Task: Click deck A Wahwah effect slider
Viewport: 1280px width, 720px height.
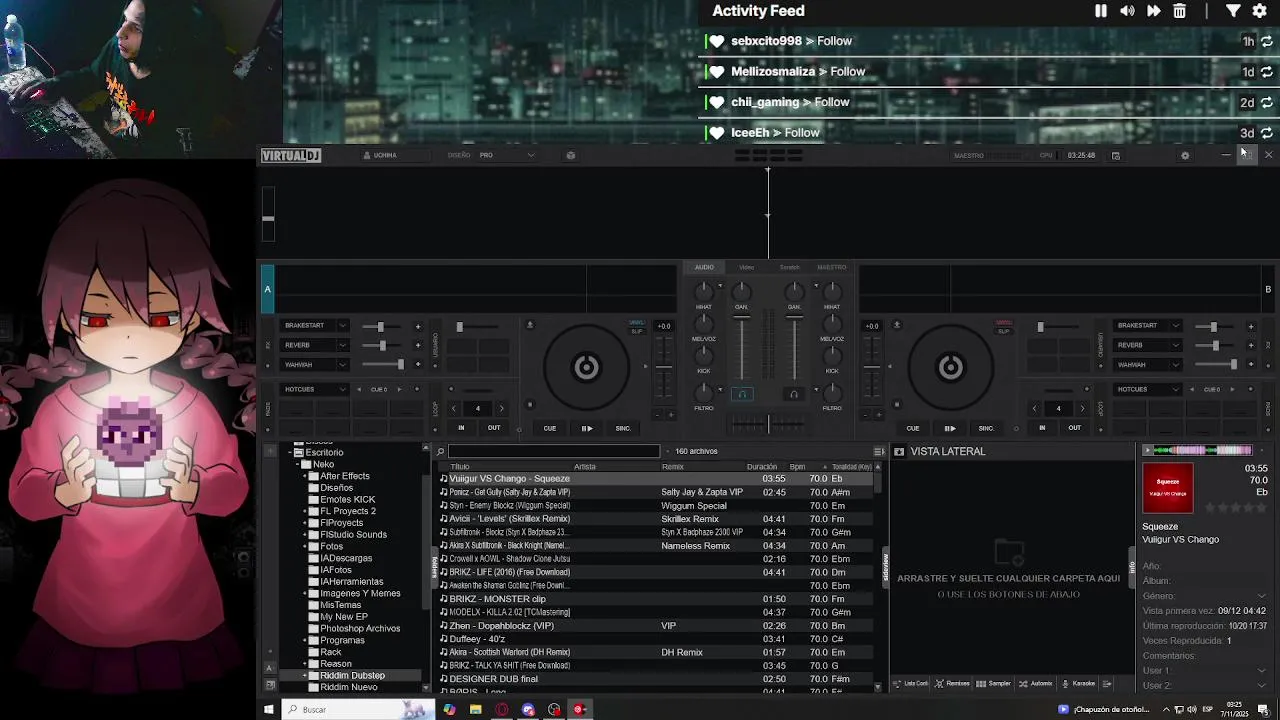Action: coord(383,365)
